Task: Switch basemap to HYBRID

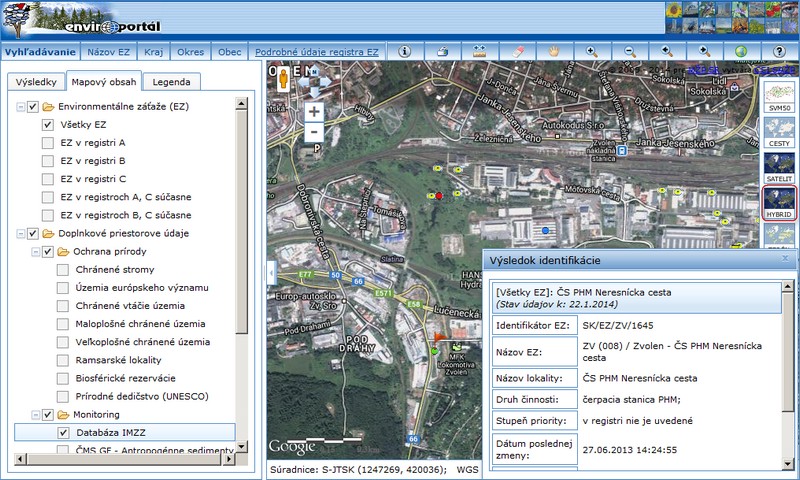Action: [779, 204]
